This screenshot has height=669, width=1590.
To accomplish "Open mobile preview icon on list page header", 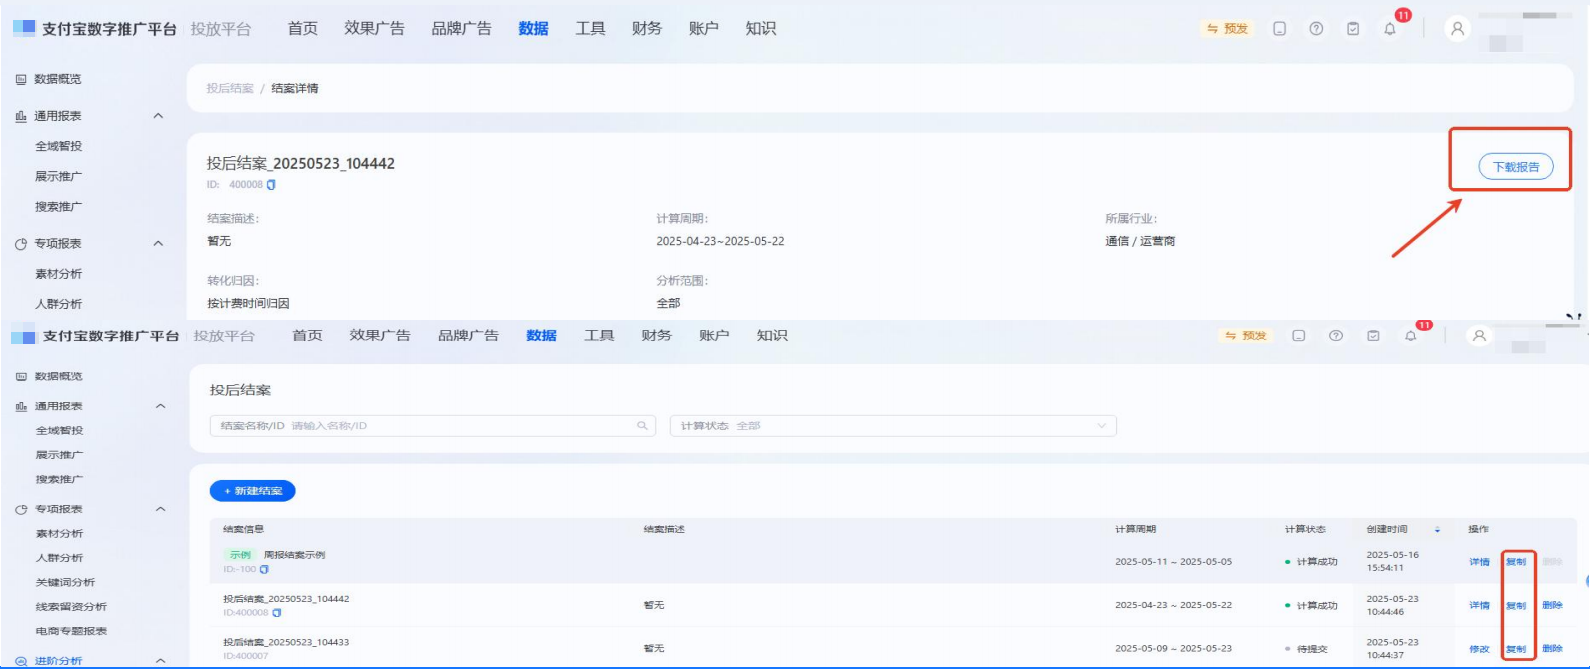I will coord(1298,336).
